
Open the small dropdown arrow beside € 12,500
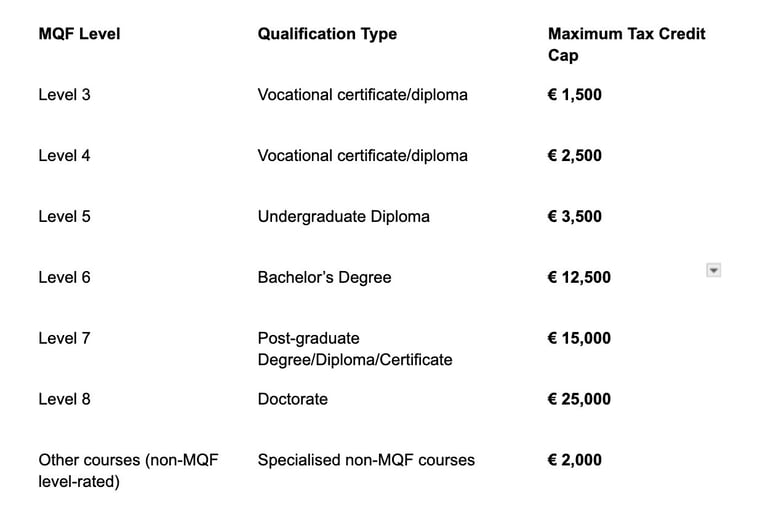point(713,270)
